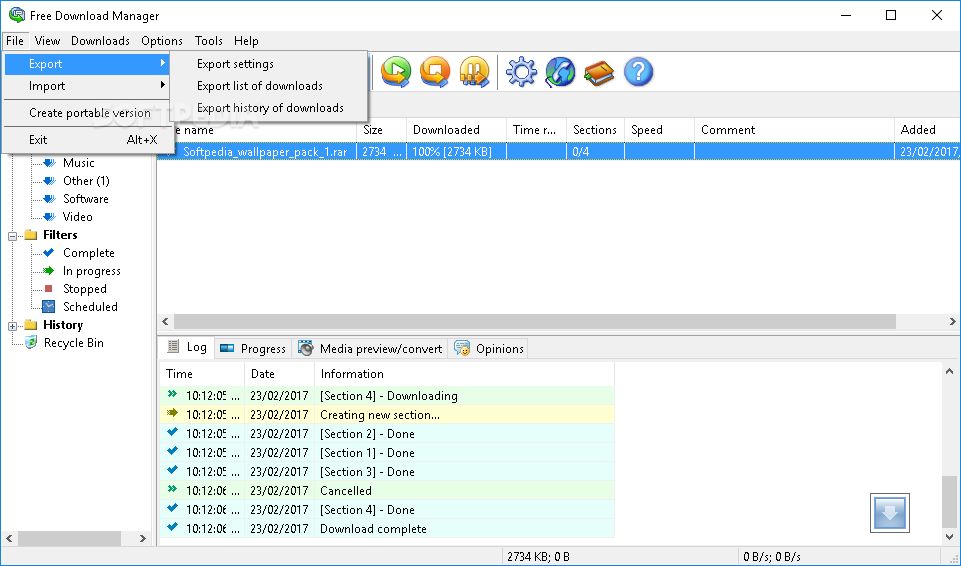Sort by the Comment column header
This screenshot has height=566, width=961.
point(794,130)
